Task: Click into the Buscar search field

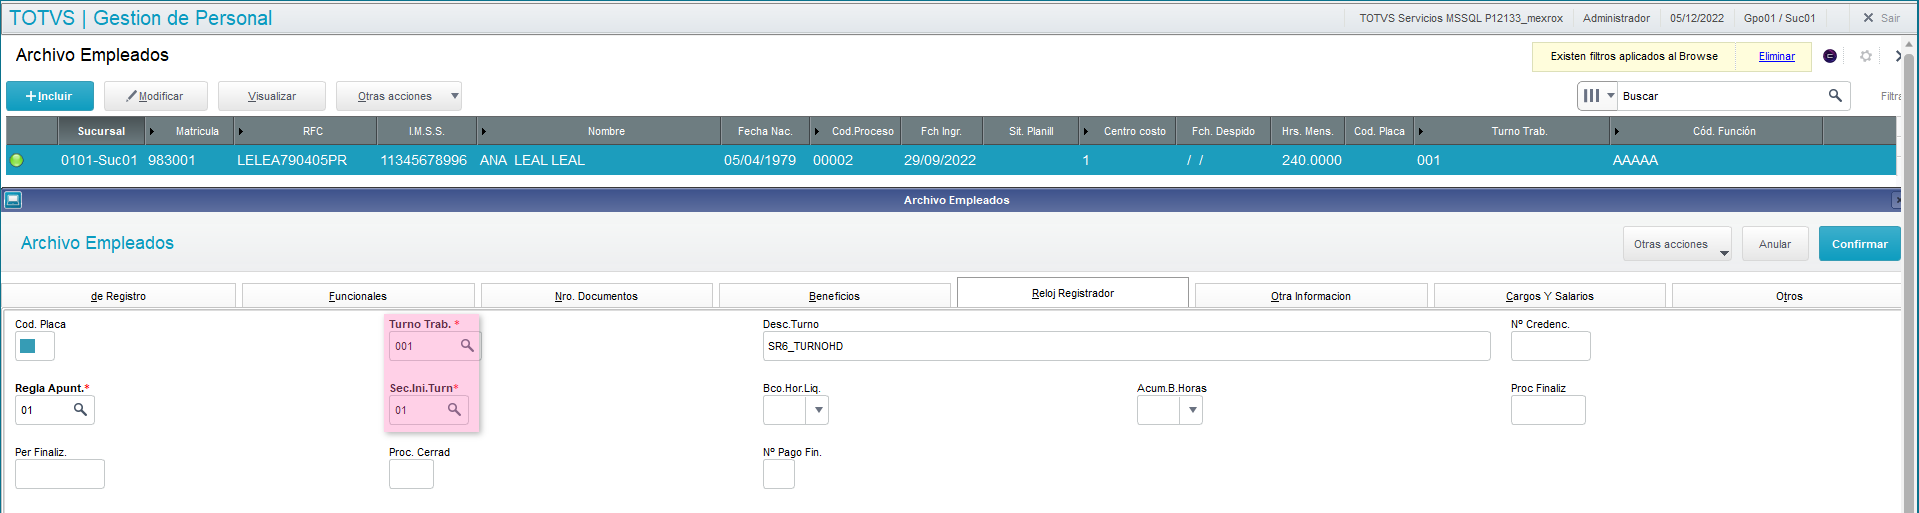Action: 1720,96
